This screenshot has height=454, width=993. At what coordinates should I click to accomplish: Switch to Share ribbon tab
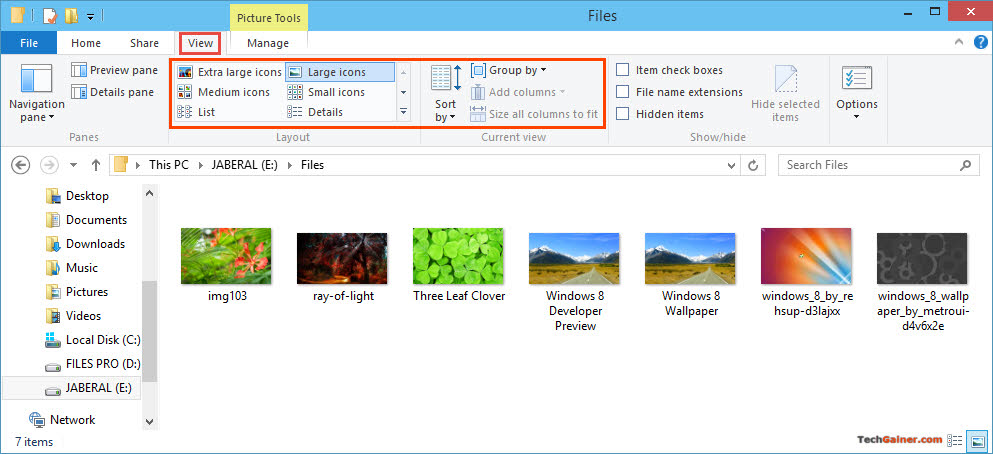(144, 43)
